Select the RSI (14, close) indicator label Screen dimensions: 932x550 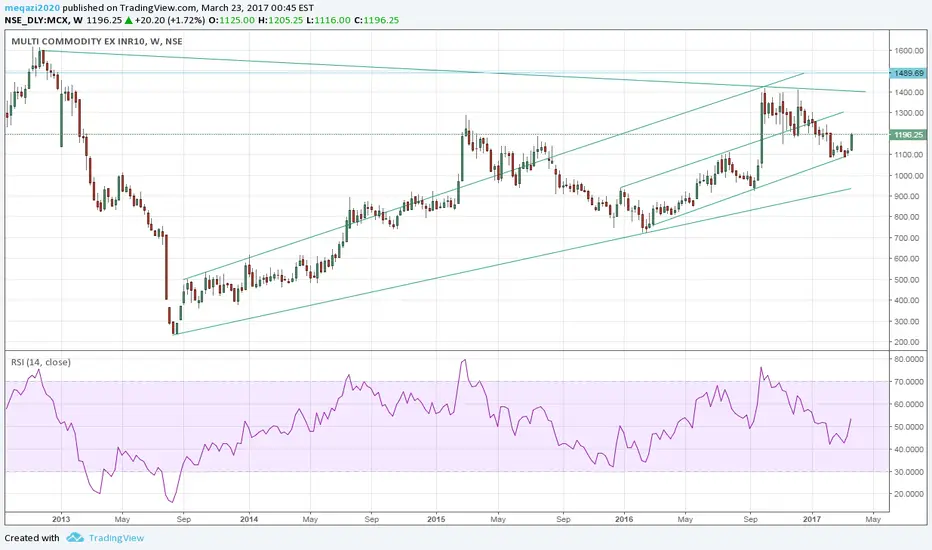tap(41, 362)
